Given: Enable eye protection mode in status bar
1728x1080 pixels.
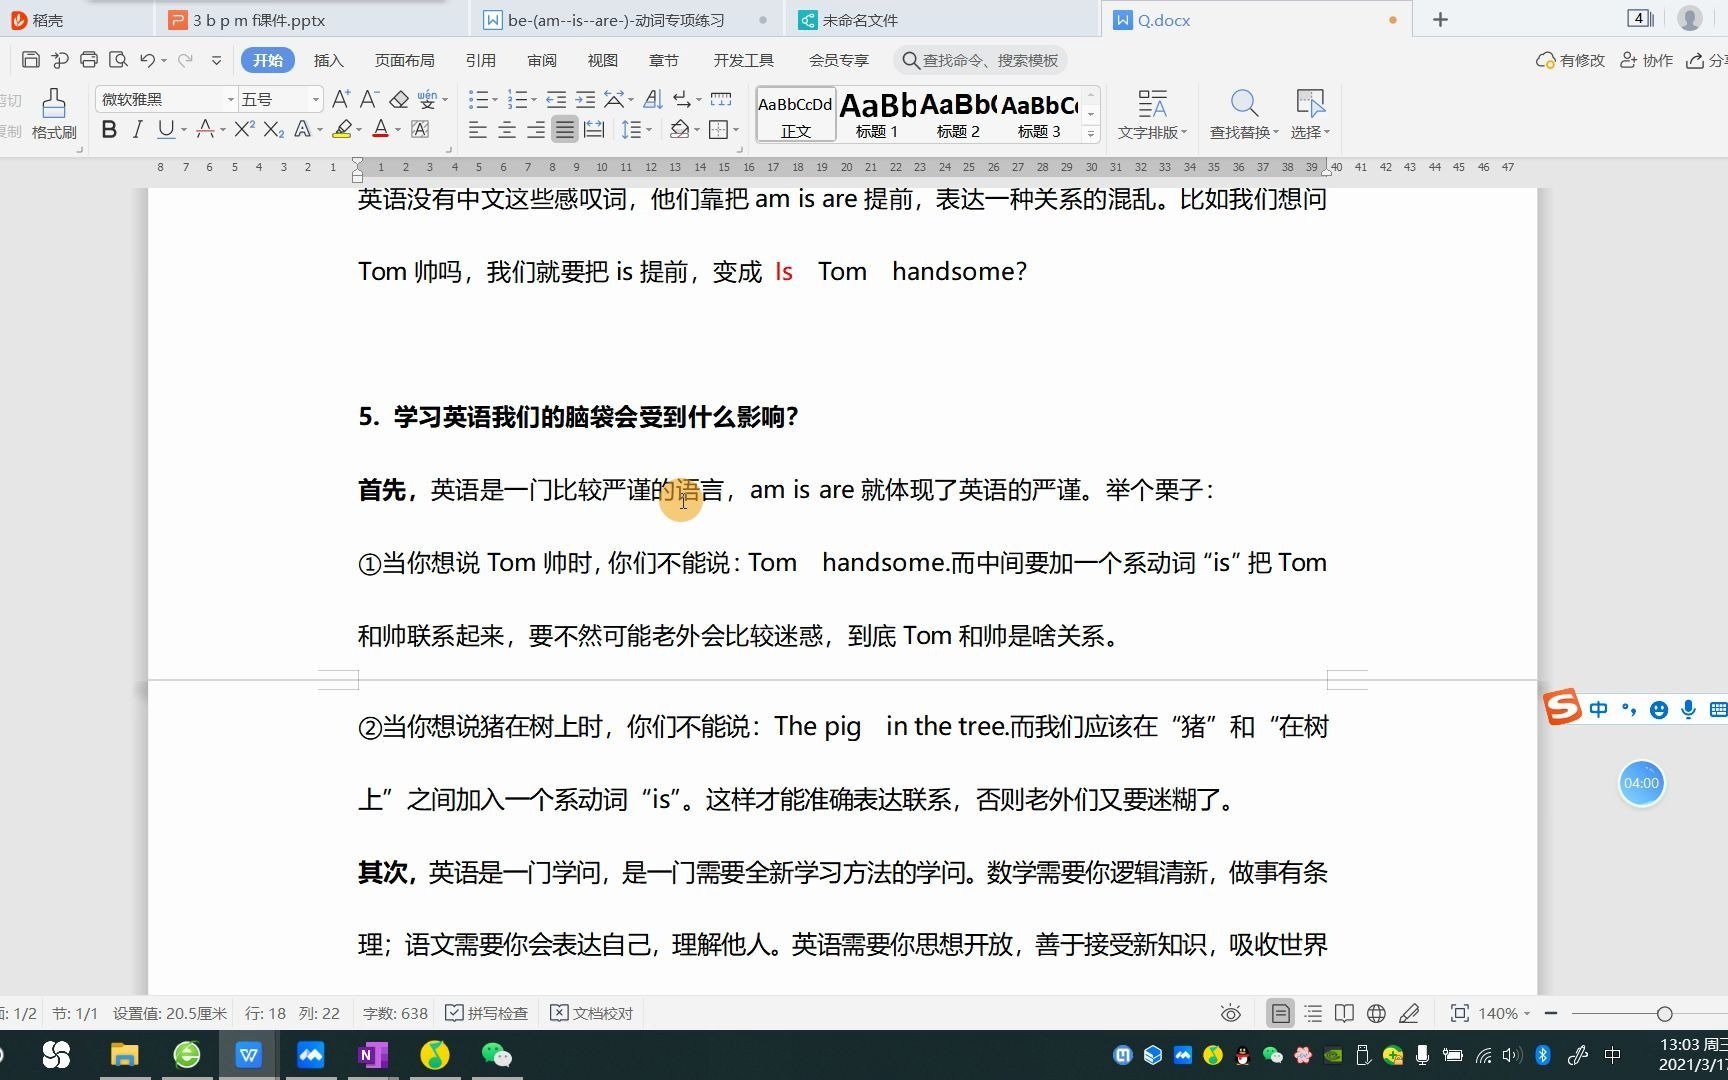Looking at the screenshot, I should [x=1229, y=1013].
